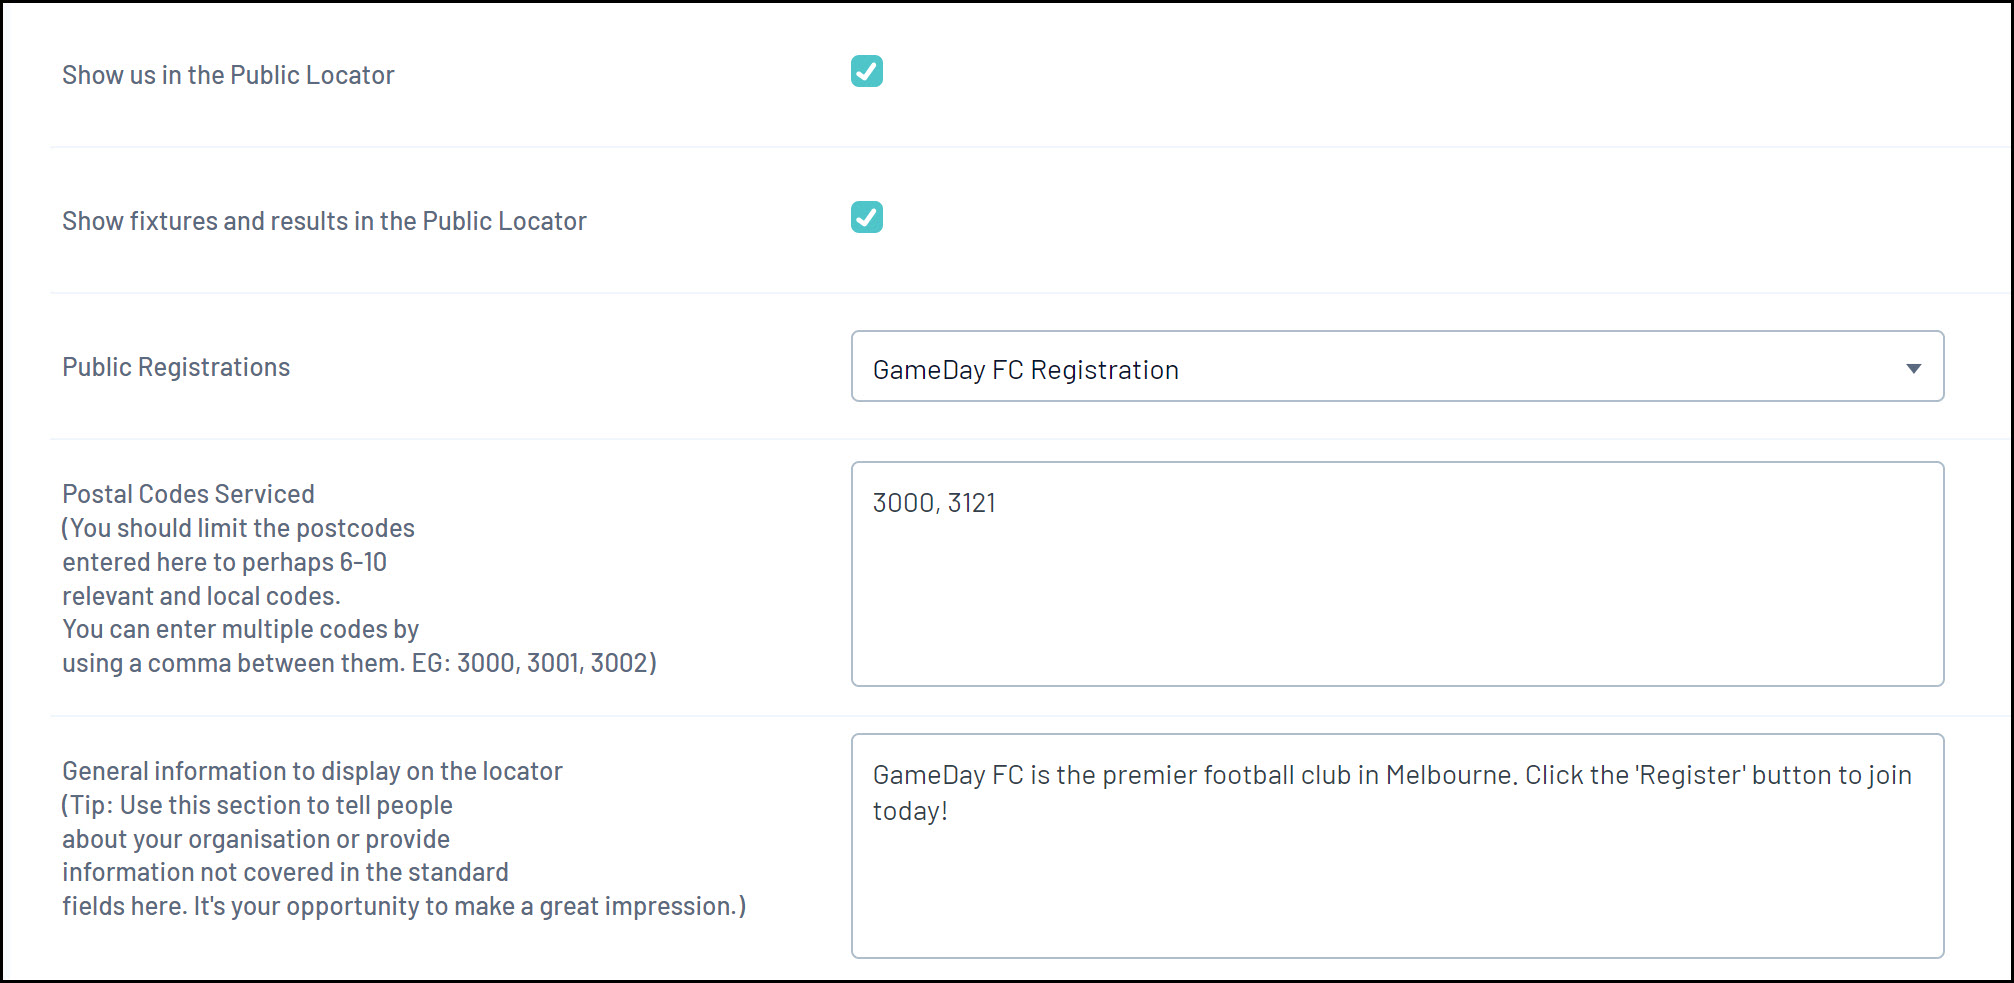
Task: Click 'General information to display on the locator' label
Action: pos(312,771)
